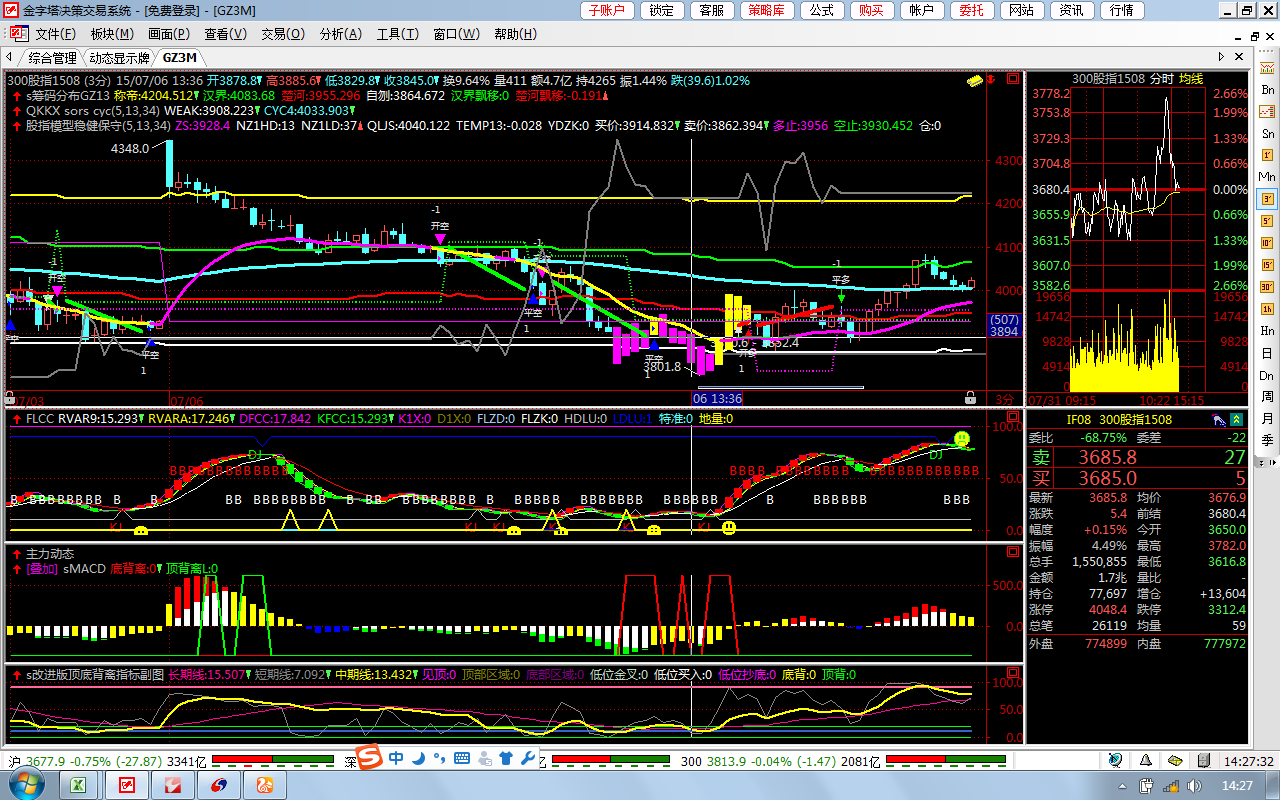Viewport: 1280px width, 800px height.
Task: Open the 分析(A) menu
Action: (x=340, y=34)
